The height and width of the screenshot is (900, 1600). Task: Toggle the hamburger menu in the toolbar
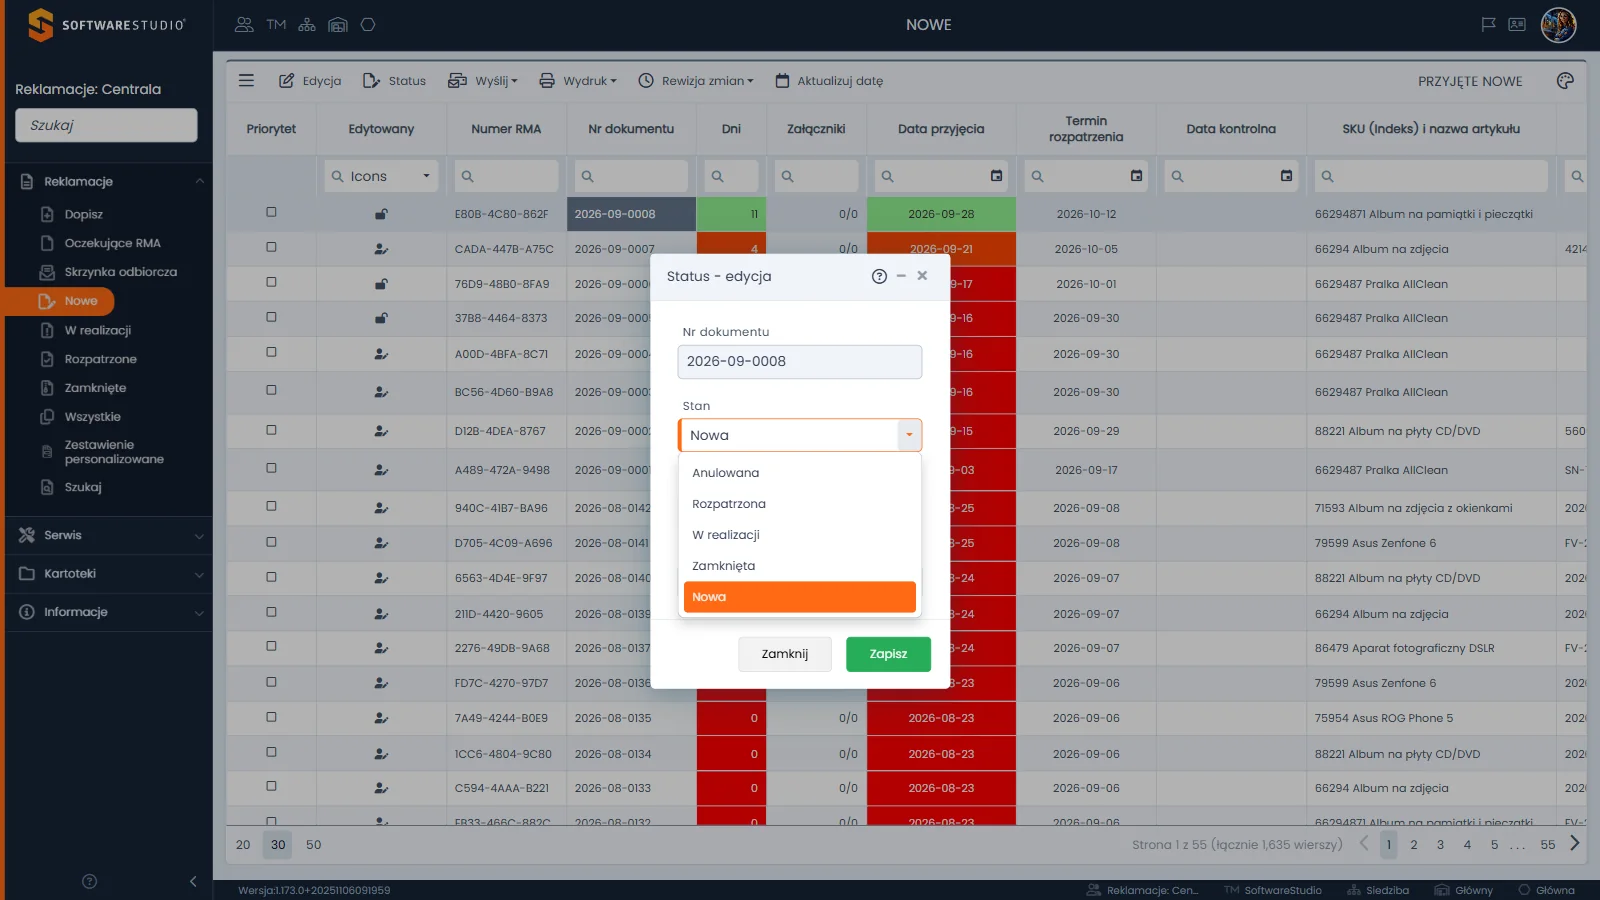pos(246,81)
